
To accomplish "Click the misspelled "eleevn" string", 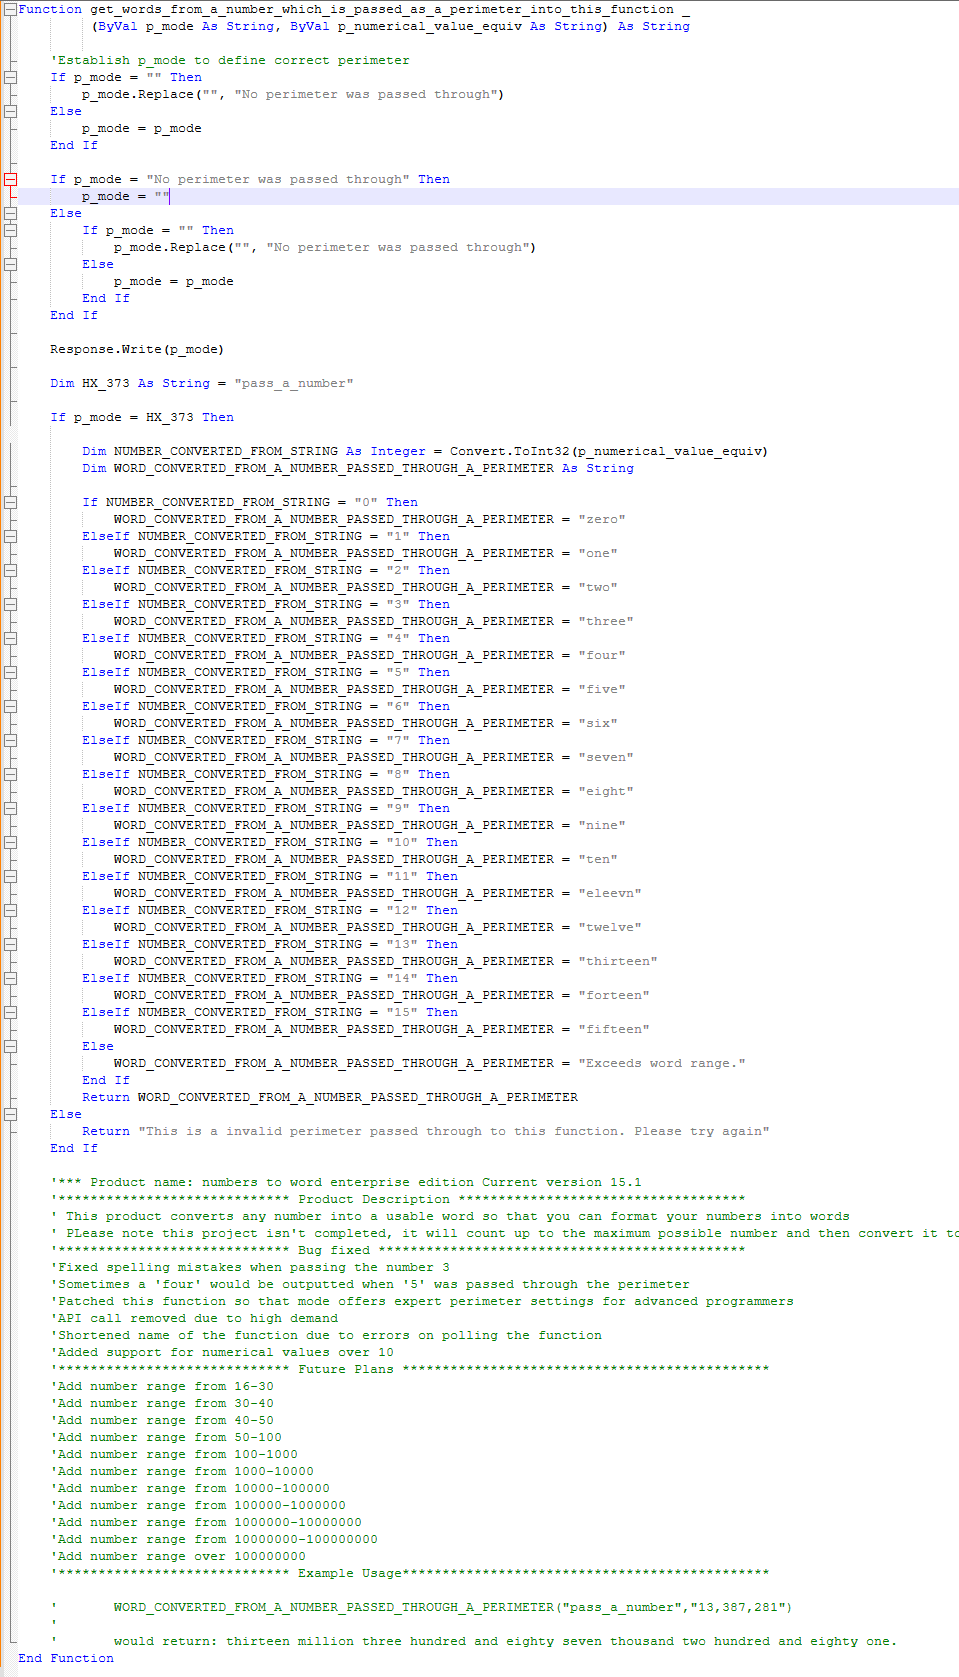I will tap(609, 893).
